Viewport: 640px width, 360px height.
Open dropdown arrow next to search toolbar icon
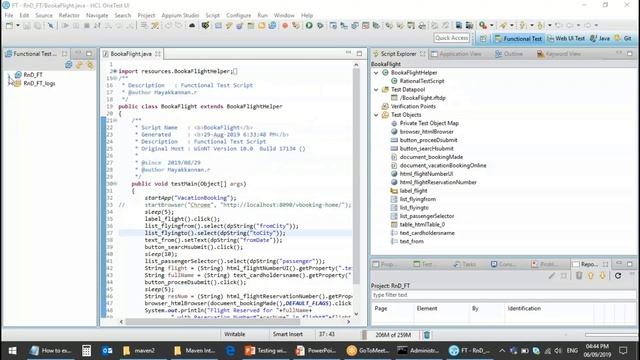(x=491, y=25)
